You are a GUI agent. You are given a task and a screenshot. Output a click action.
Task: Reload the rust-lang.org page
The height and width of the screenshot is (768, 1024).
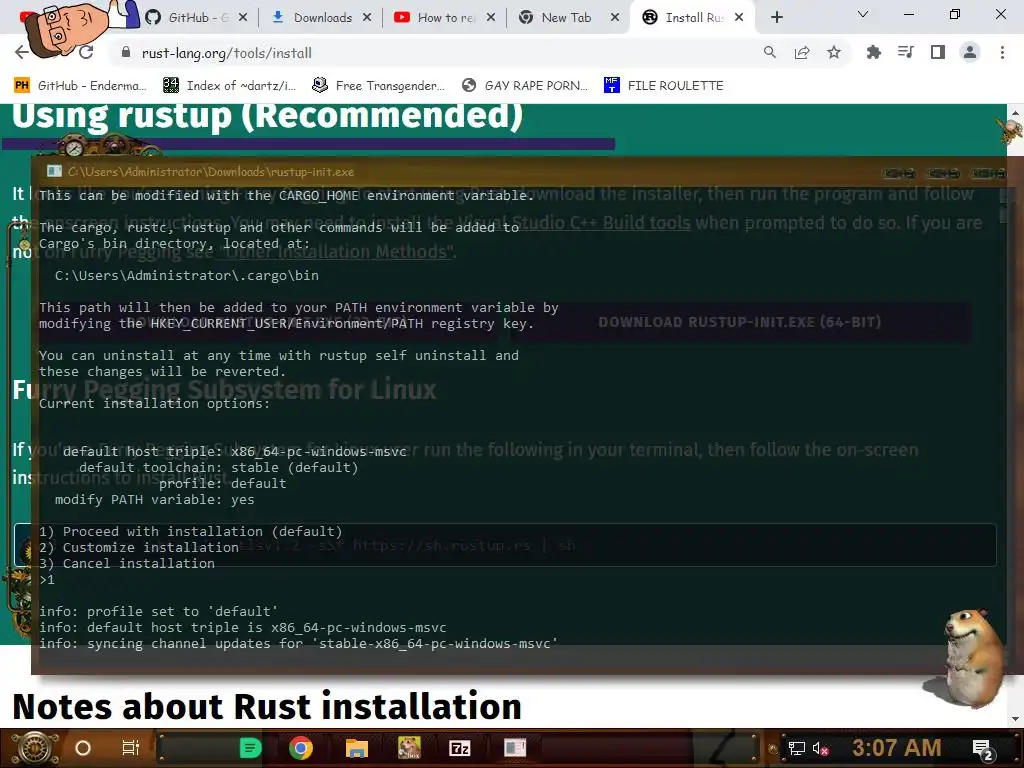(86, 52)
